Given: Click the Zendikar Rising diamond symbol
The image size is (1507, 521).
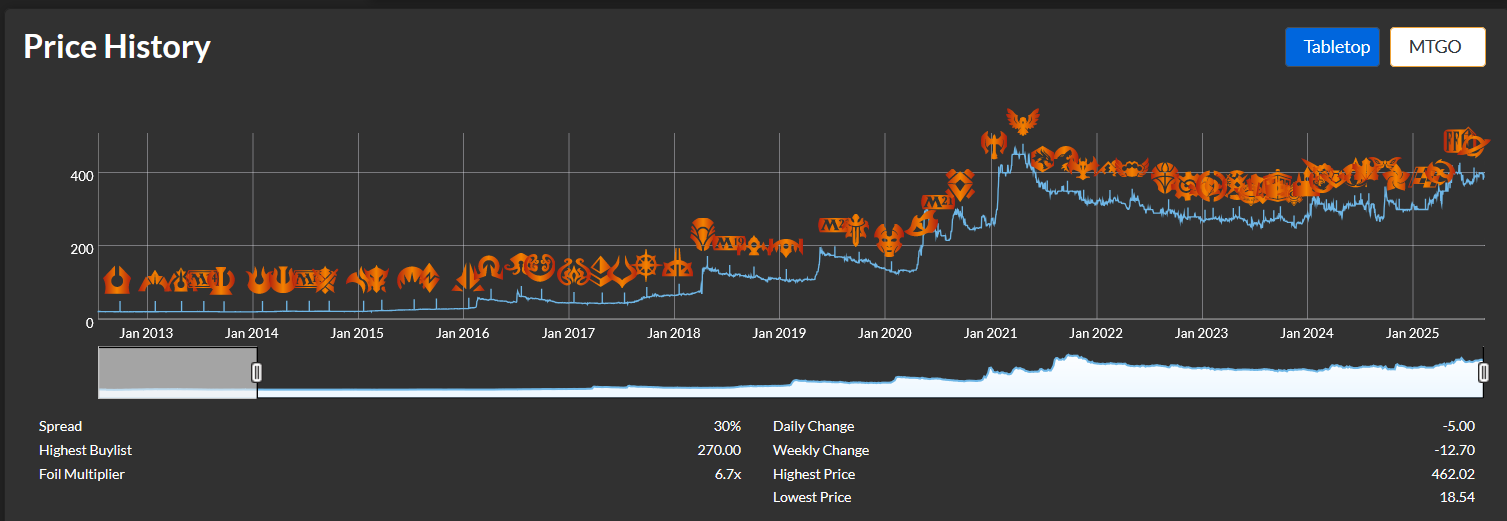Looking at the screenshot, I should tap(960, 185).
